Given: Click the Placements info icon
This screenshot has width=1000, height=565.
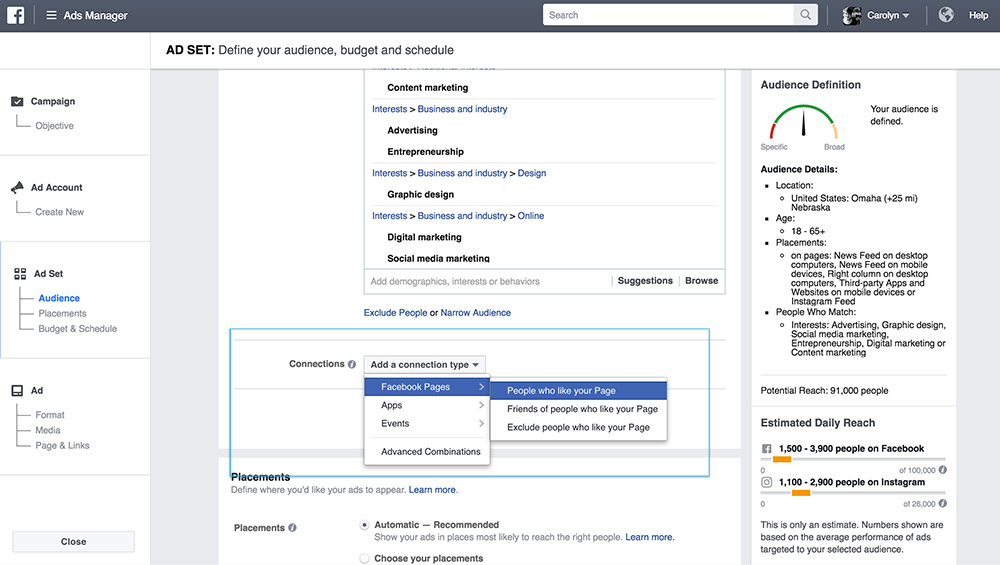Looking at the screenshot, I should pos(292,528).
